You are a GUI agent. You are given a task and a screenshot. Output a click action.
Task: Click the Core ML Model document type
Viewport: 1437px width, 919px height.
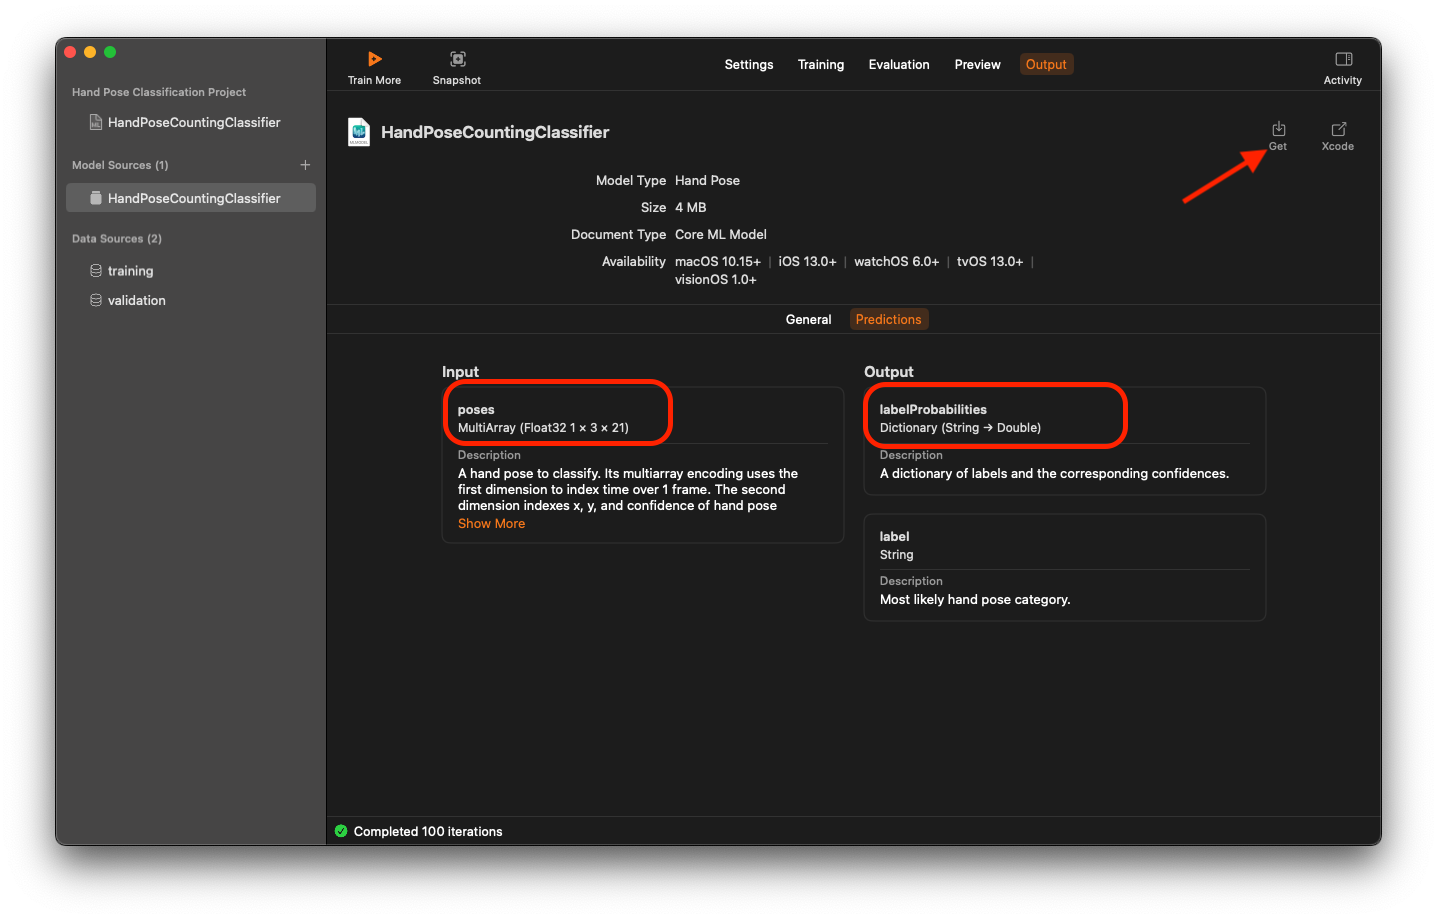(721, 235)
